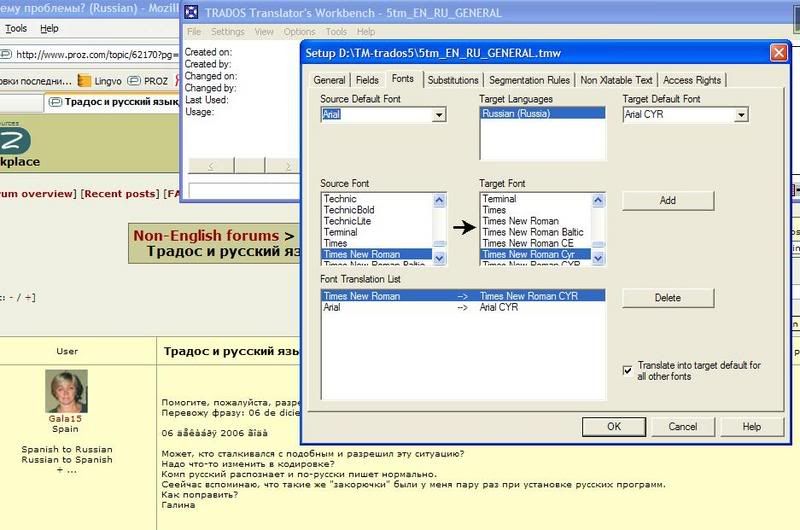Open File menu in TRADOS Workbench

click(x=194, y=32)
